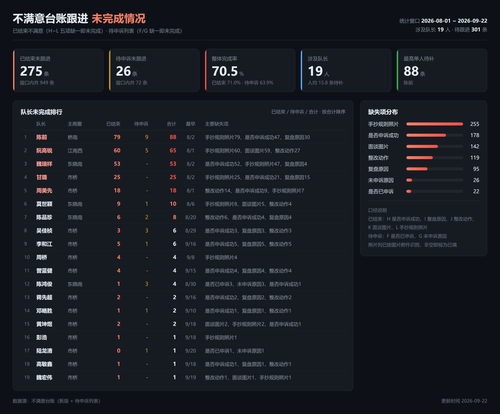Screen dimensions: 500x414
Task: Click the rank 1 leader name
Action: (42, 137)
